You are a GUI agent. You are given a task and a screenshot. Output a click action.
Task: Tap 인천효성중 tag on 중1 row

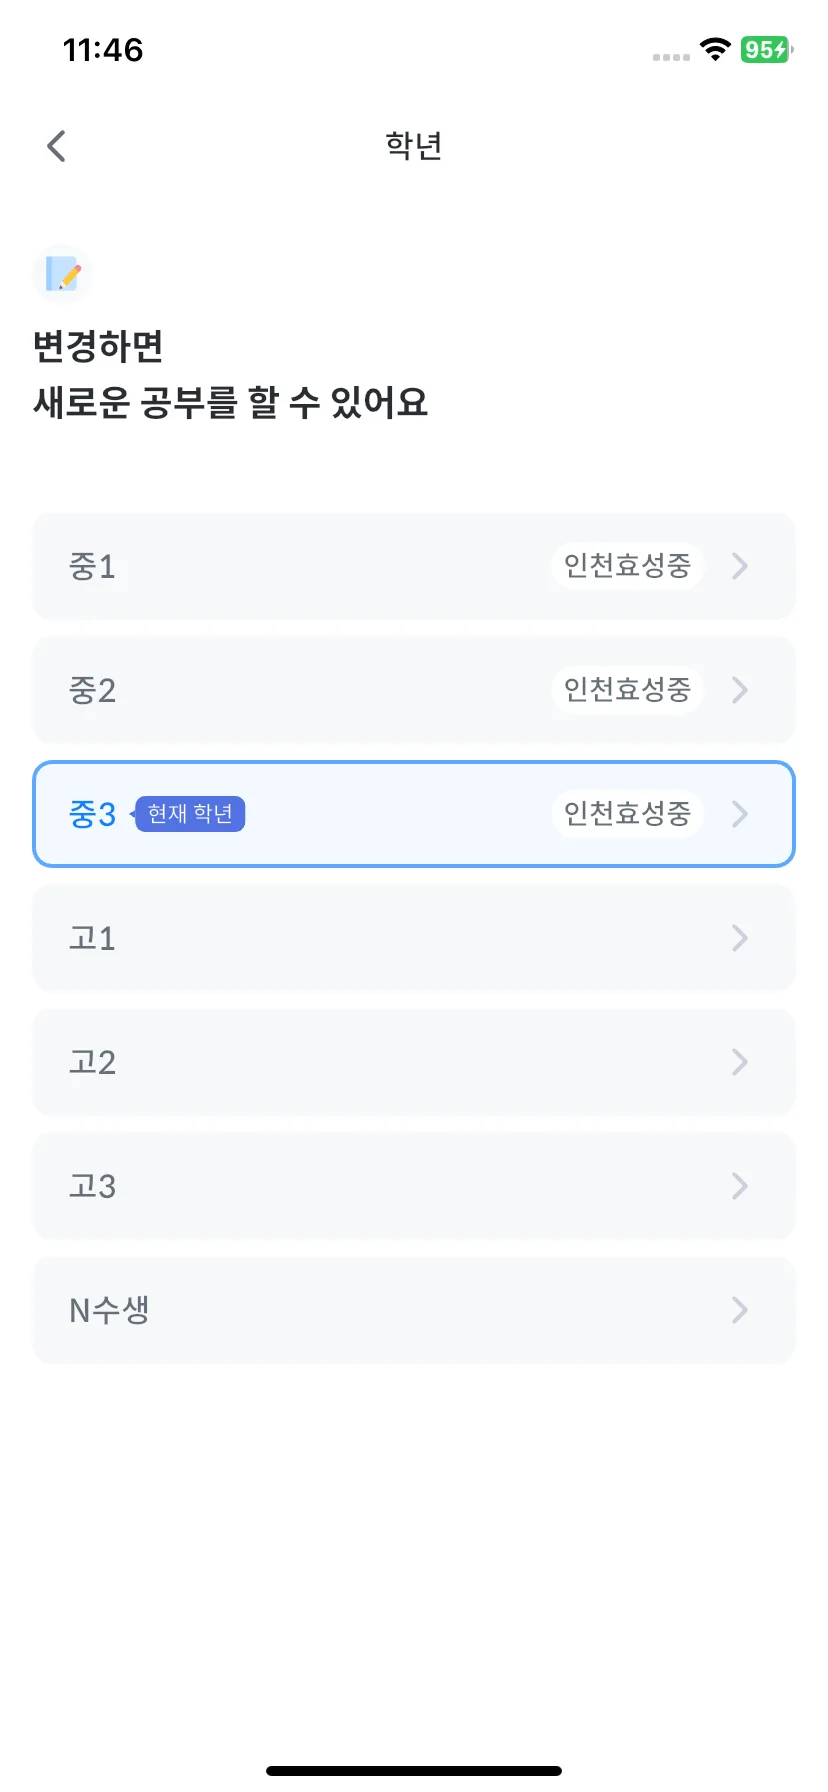pos(627,566)
